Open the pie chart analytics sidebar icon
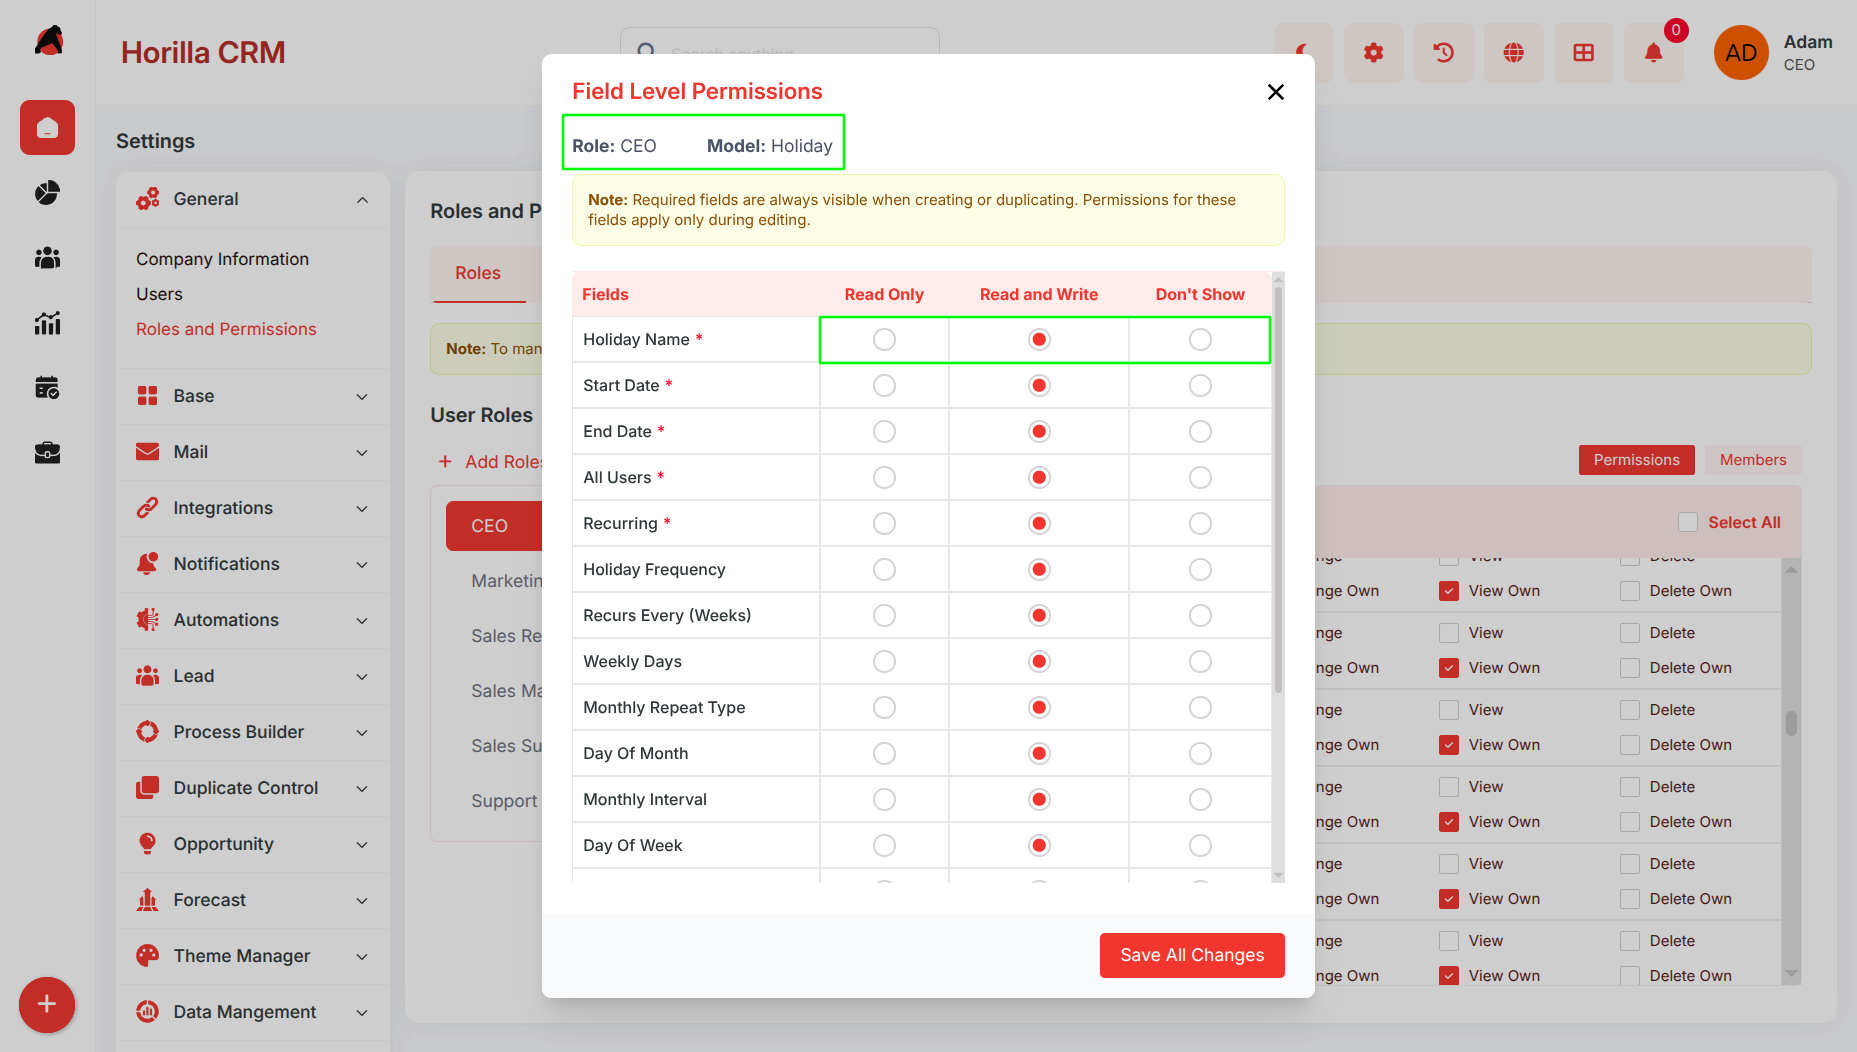Screen dimensions: 1857x1052 [47, 193]
